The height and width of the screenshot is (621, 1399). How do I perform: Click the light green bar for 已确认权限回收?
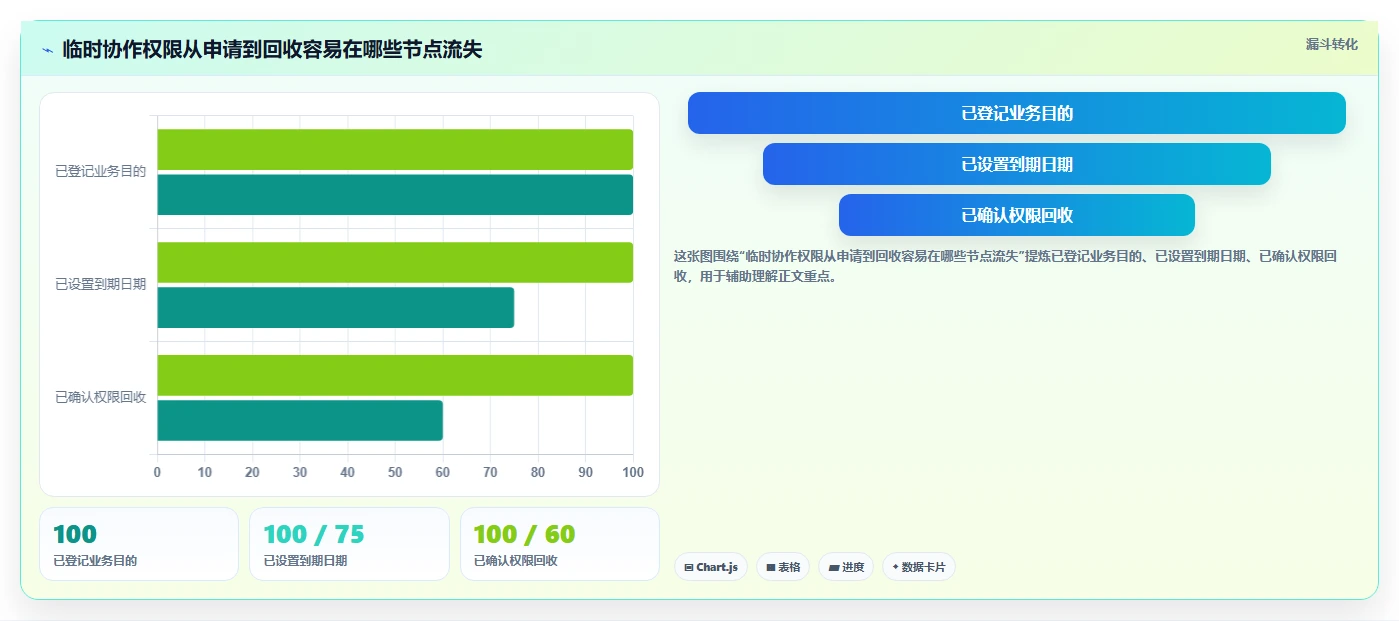coord(395,375)
